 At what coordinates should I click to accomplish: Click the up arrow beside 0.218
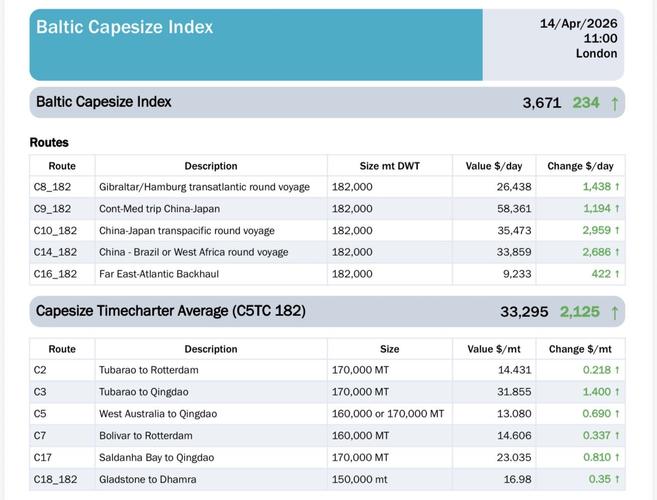click(x=617, y=370)
